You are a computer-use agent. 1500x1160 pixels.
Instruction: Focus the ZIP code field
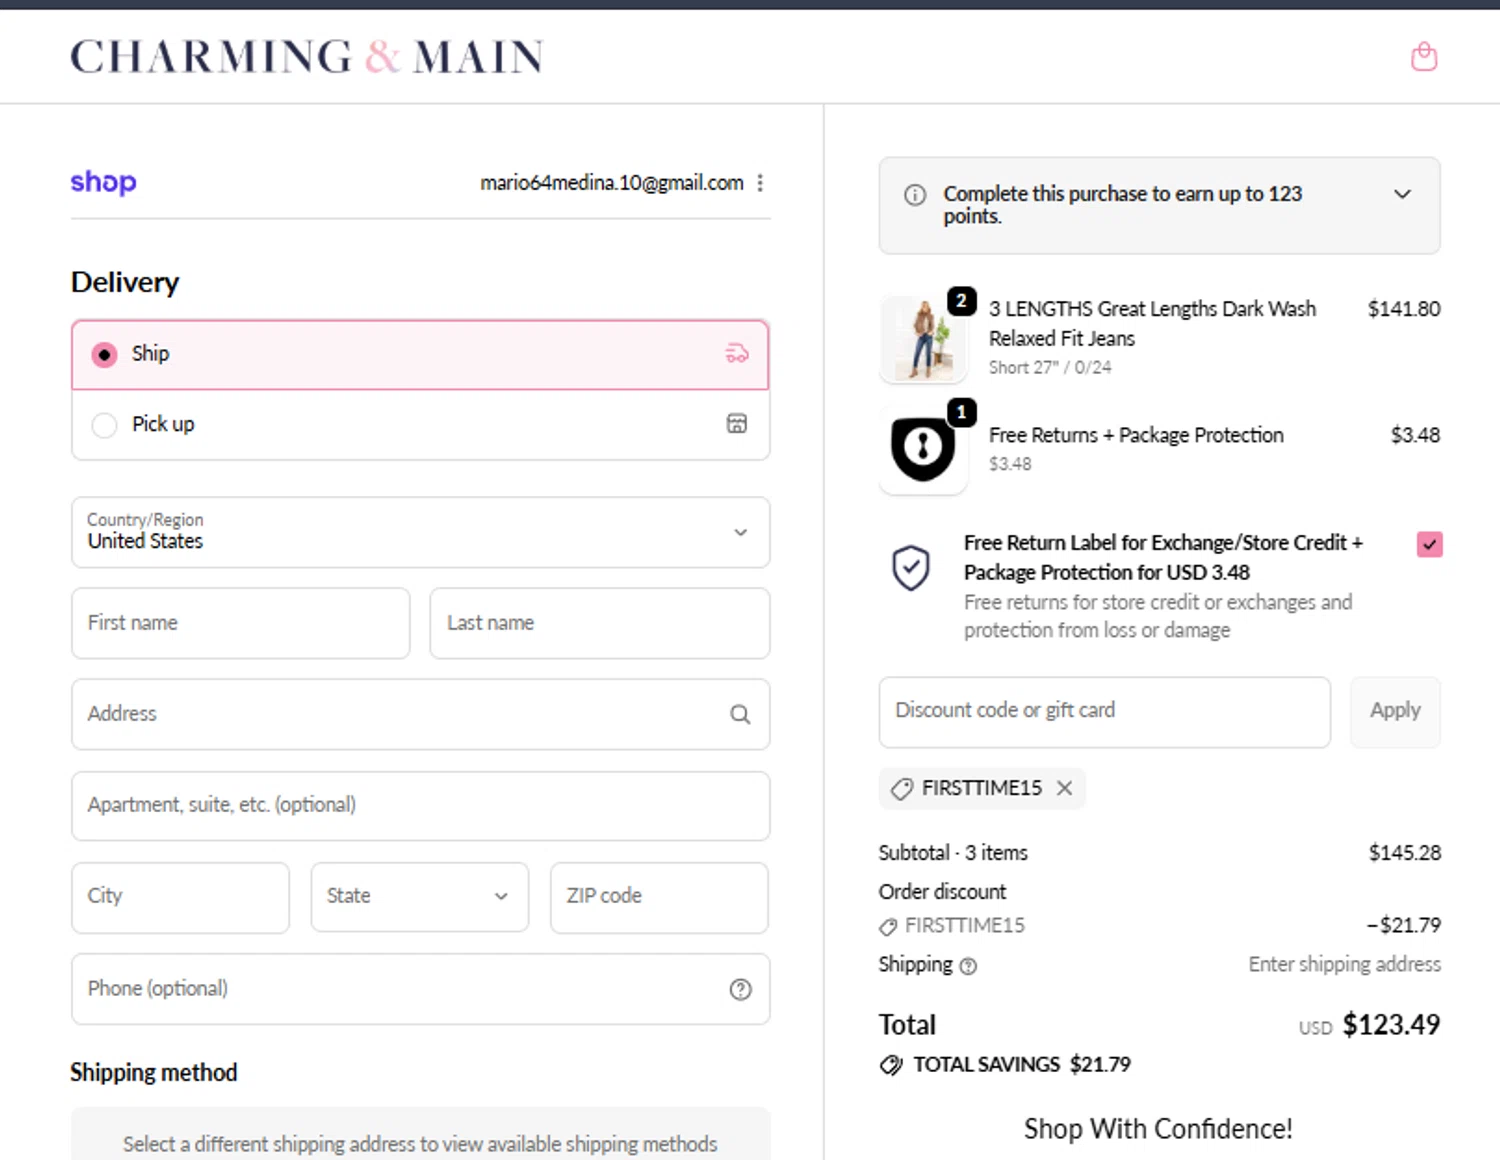(x=659, y=897)
